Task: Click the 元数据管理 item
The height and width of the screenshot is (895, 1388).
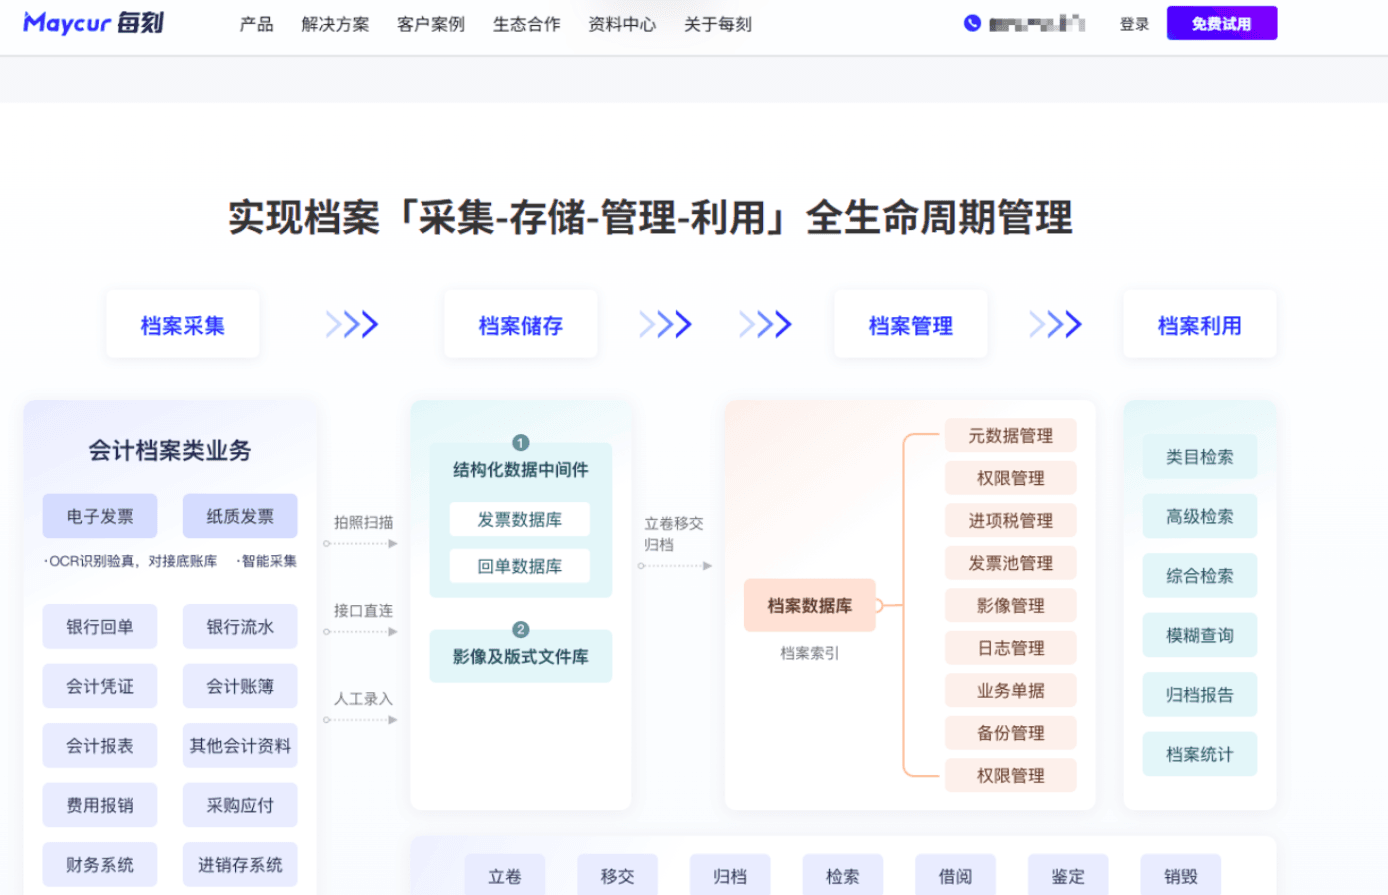Action: click(1011, 436)
